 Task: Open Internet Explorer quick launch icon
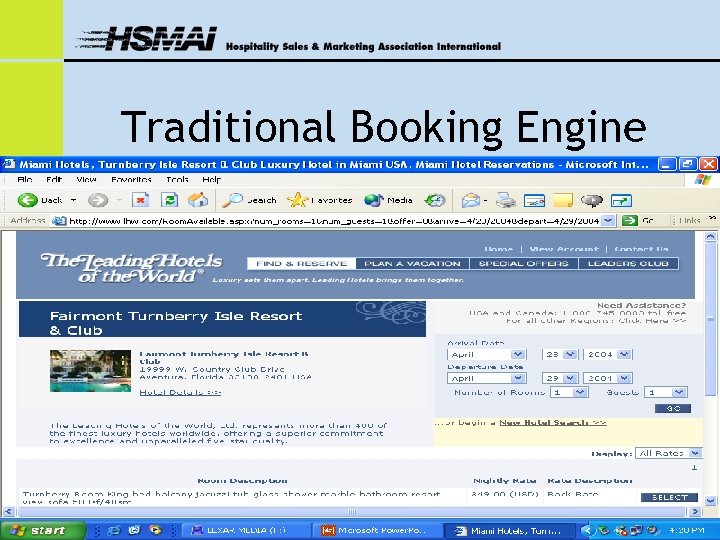113,530
